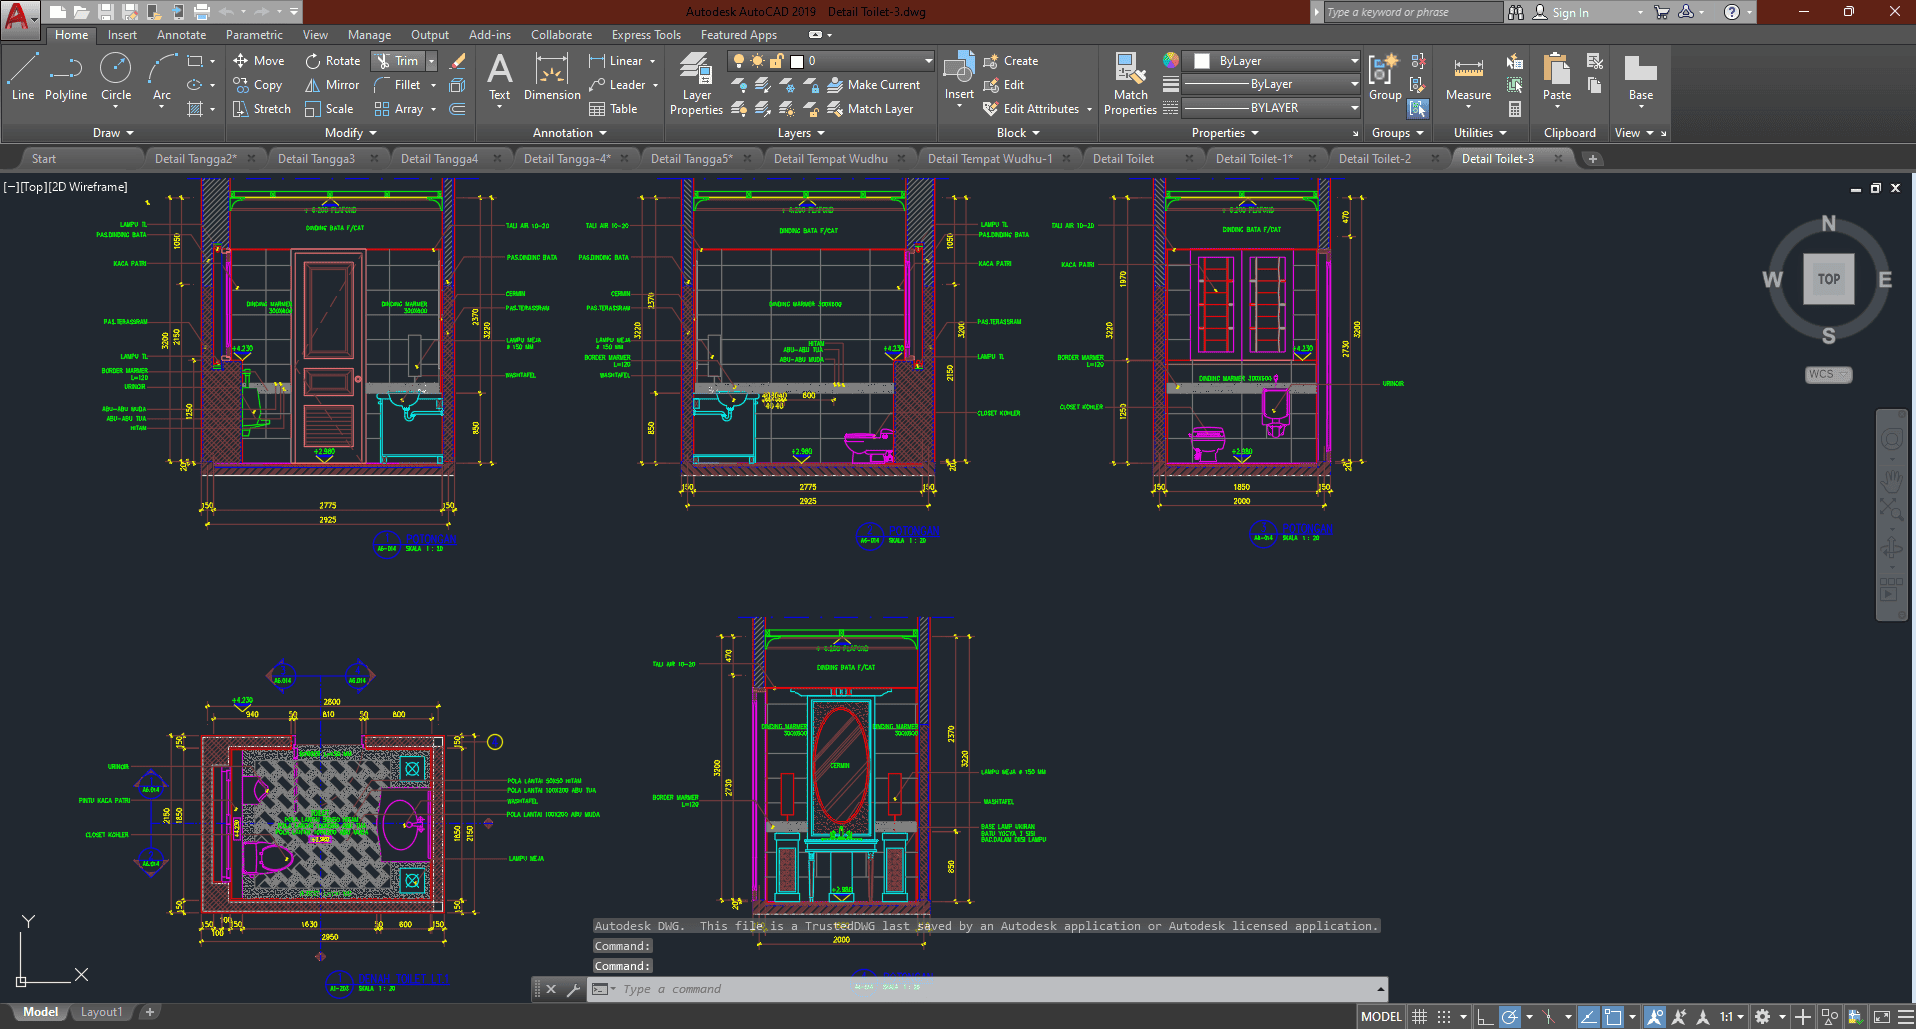Open the Annotate ribbon tab

[181, 35]
